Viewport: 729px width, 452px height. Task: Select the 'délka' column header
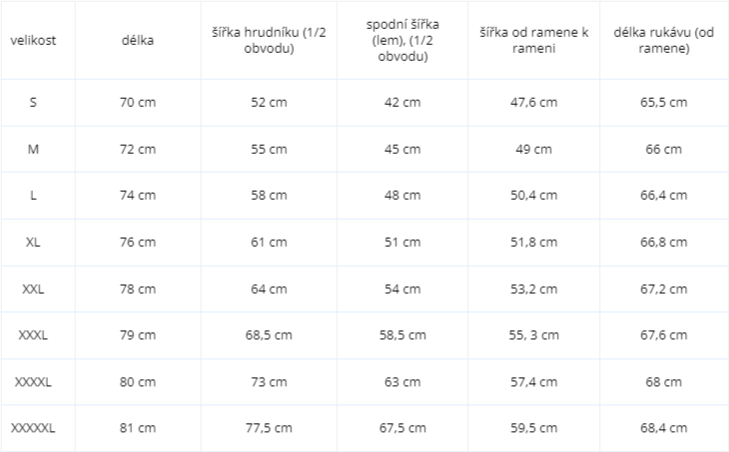click(138, 40)
